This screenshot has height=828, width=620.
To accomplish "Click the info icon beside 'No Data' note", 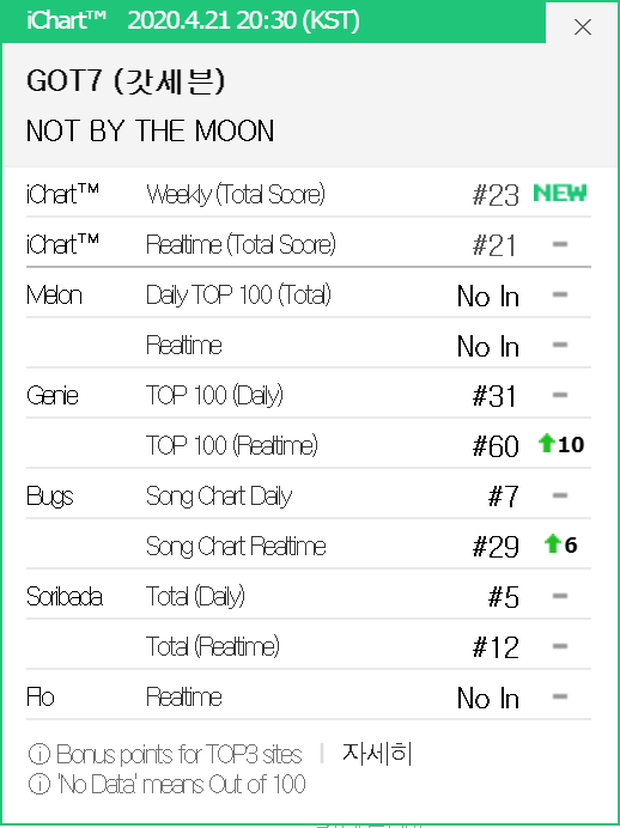I will tap(38, 784).
